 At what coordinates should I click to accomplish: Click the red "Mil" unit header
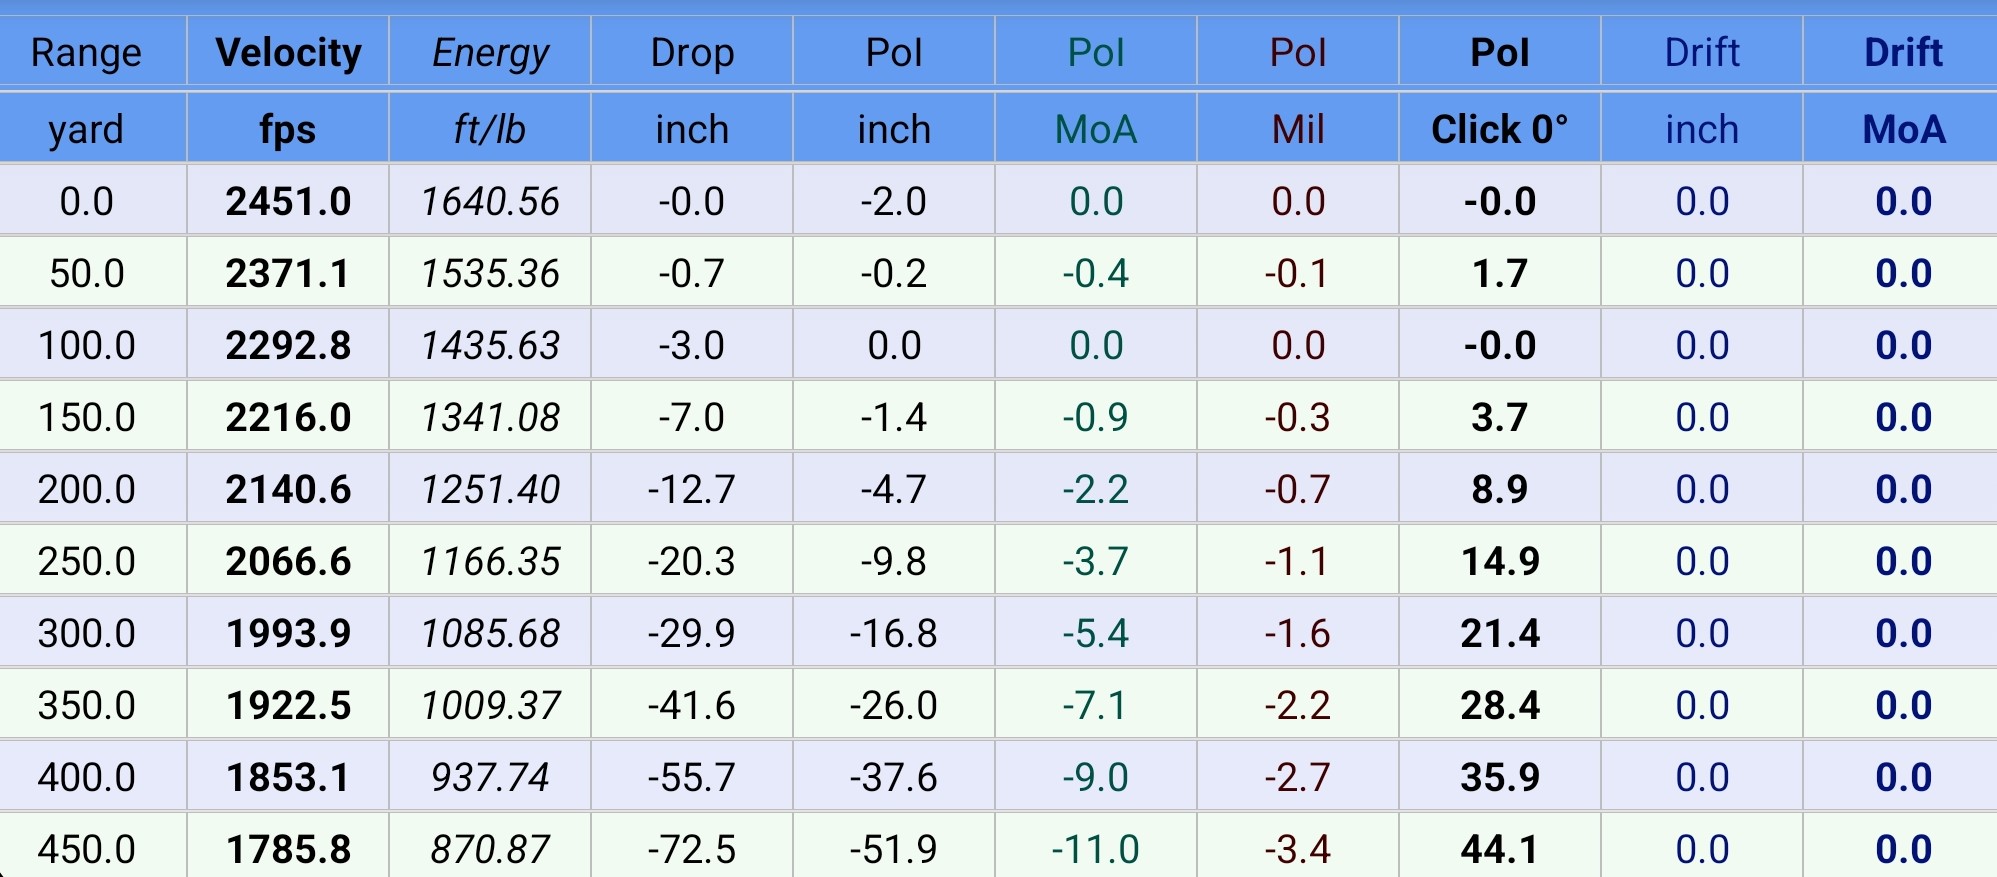(1297, 129)
